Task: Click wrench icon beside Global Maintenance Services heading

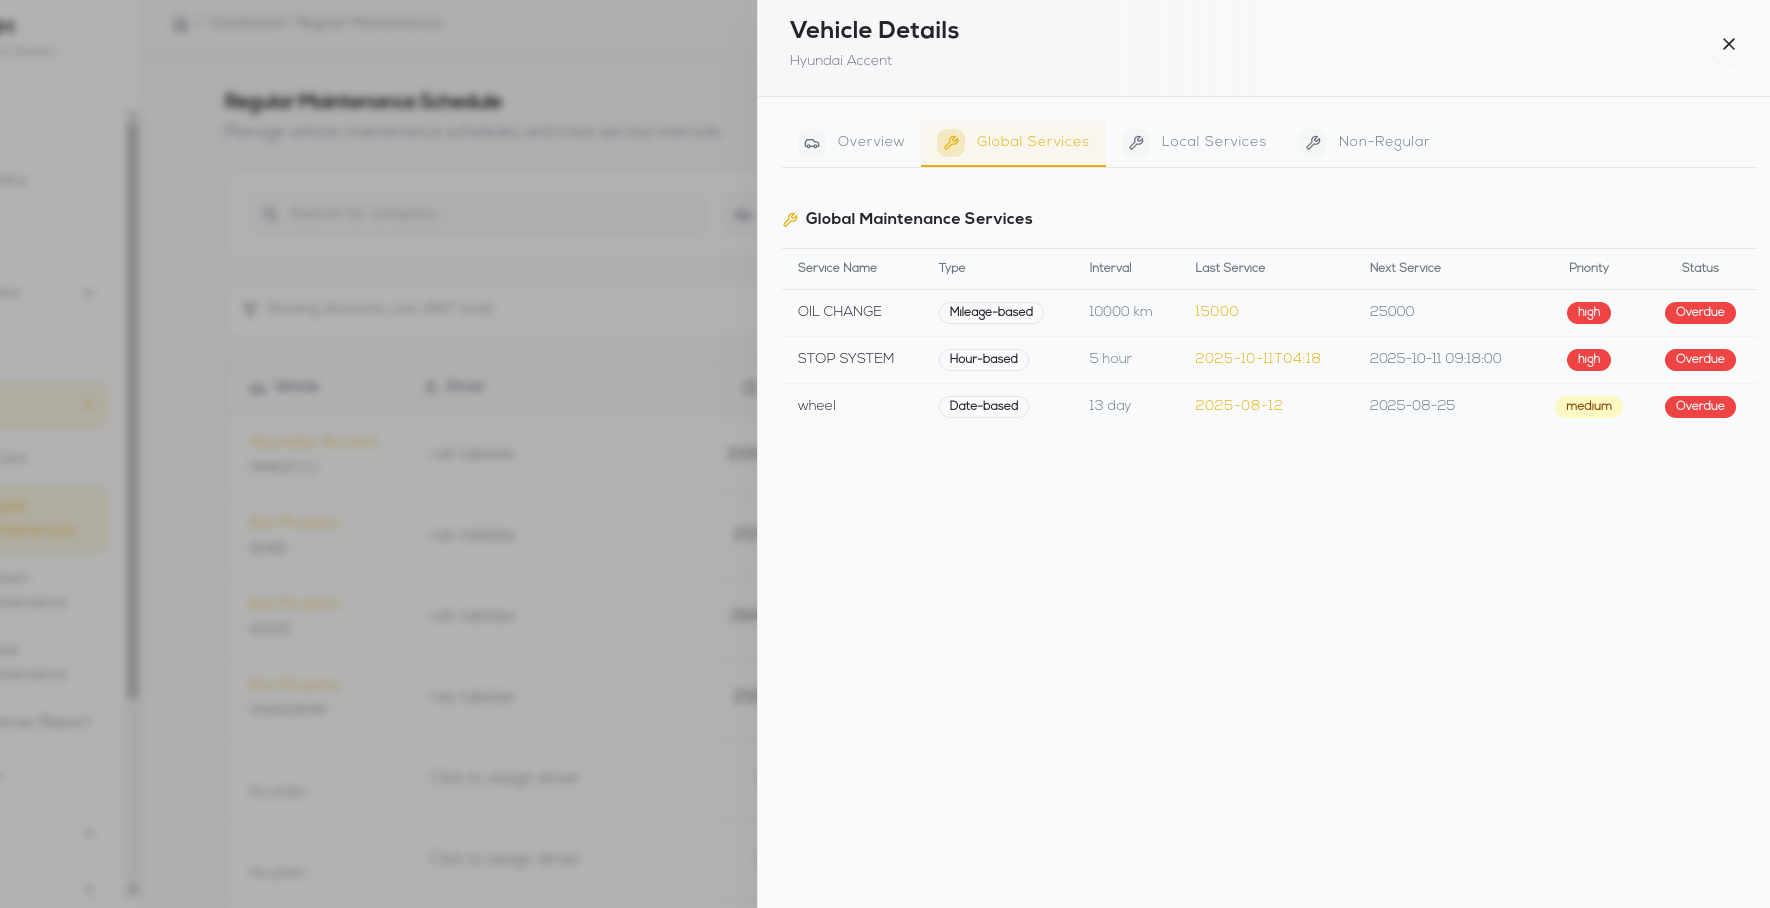Action: point(790,219)
